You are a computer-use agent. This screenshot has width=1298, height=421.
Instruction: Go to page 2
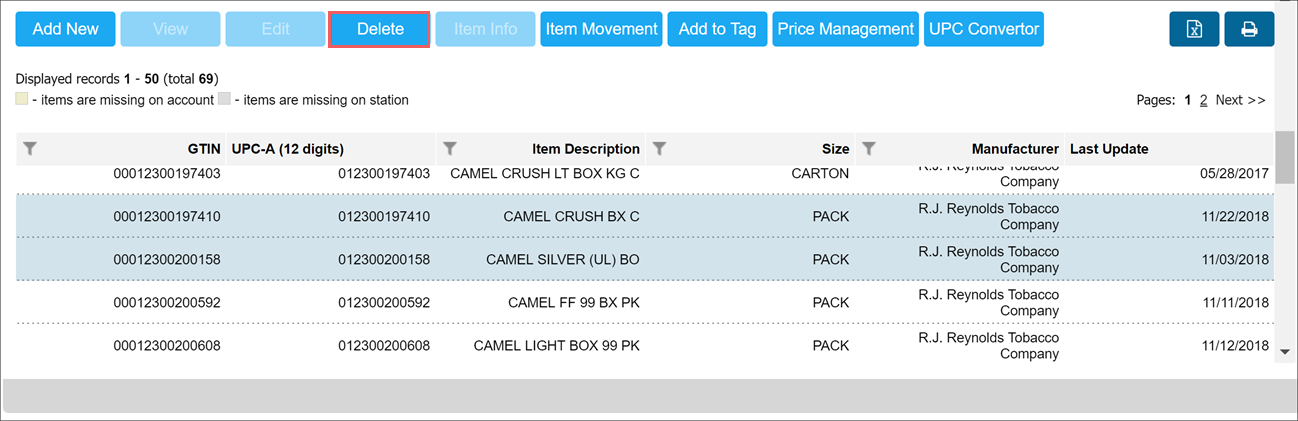tap(1204, 100)
